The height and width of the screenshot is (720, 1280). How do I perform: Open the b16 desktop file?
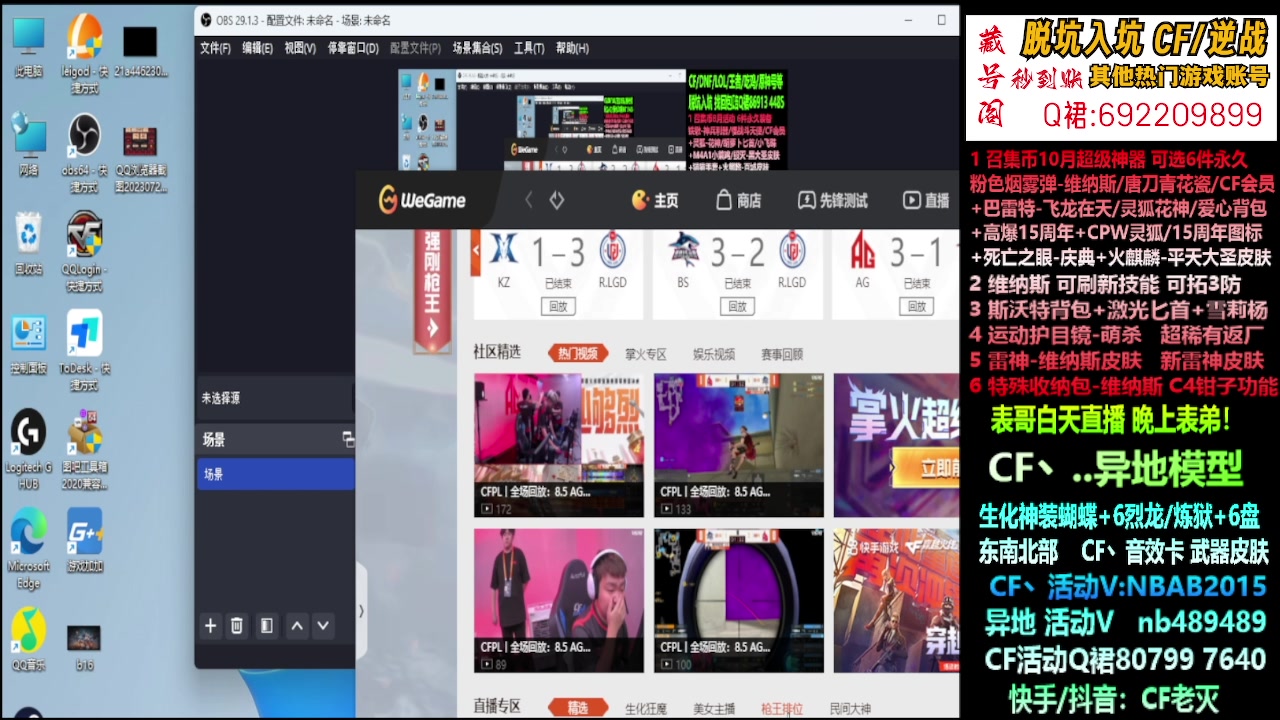coord(84,647)
